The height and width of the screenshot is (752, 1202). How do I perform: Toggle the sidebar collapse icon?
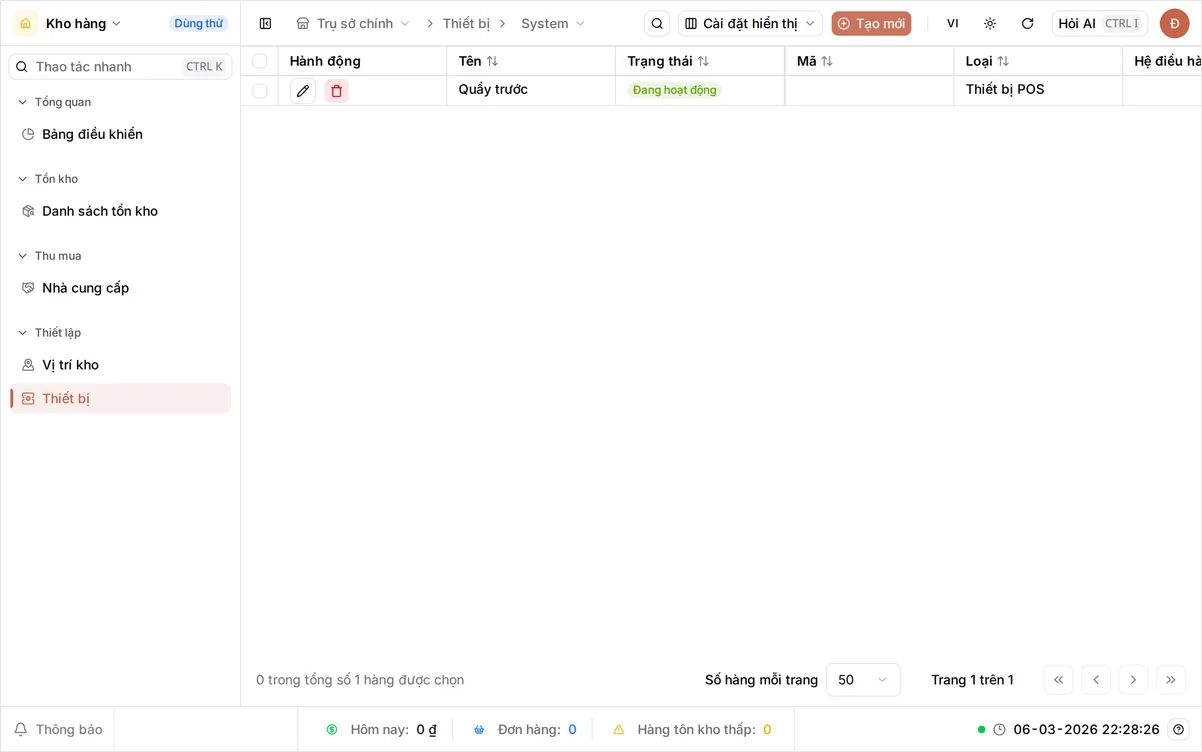pos(265,23)
